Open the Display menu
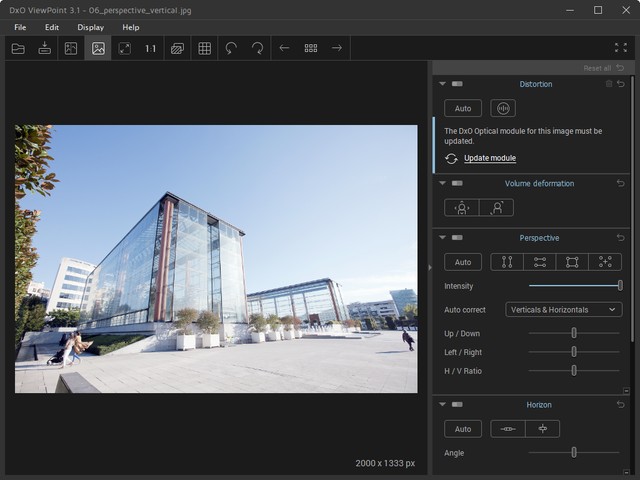 pos(90,27)
